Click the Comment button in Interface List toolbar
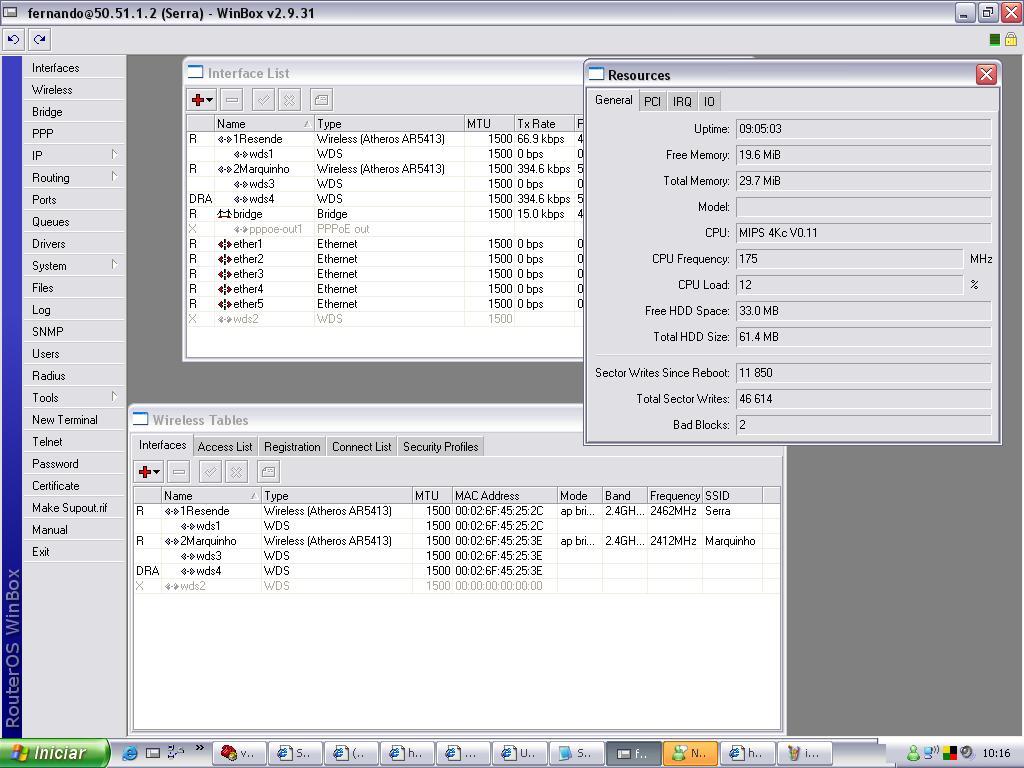The height and width of the screenshot is (768, 1024). [x=321, y=100]
